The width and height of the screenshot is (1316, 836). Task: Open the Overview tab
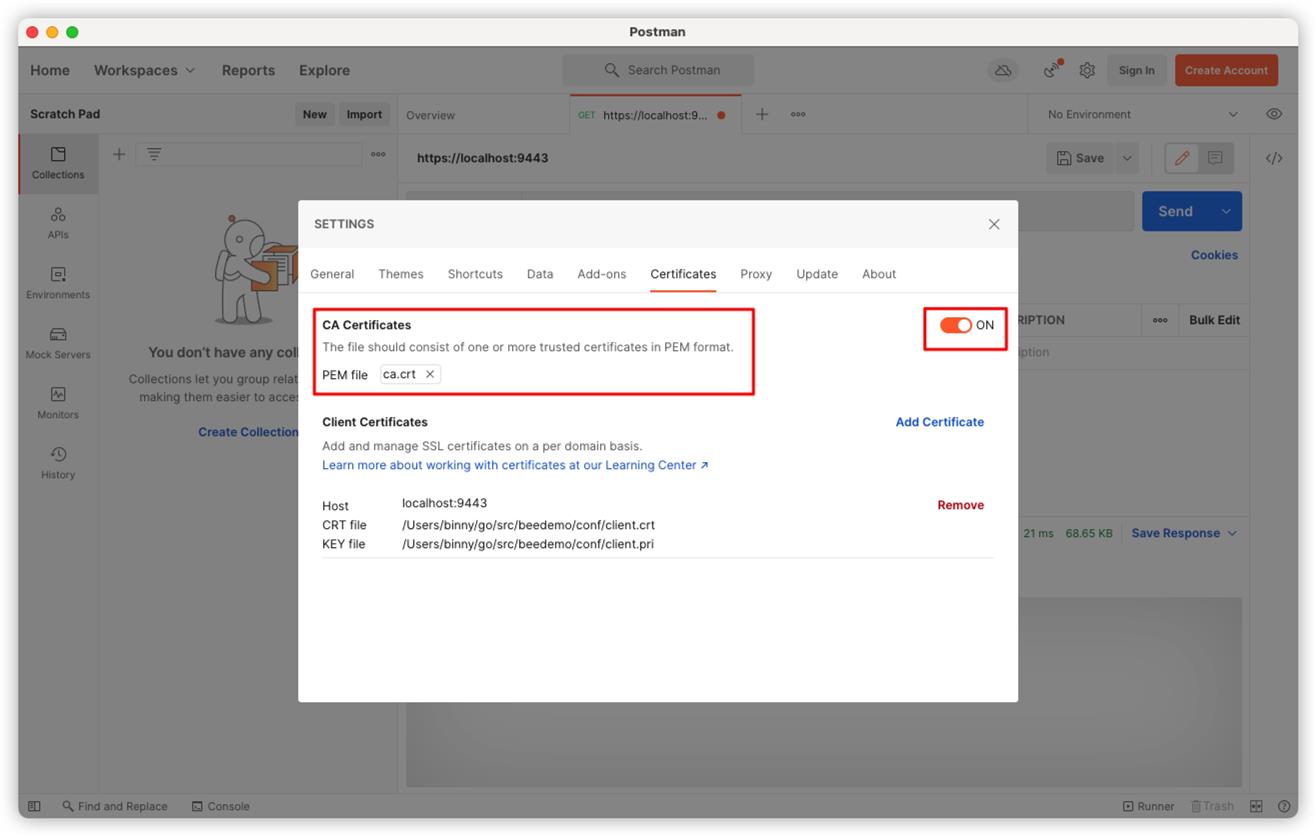(430, 115)
